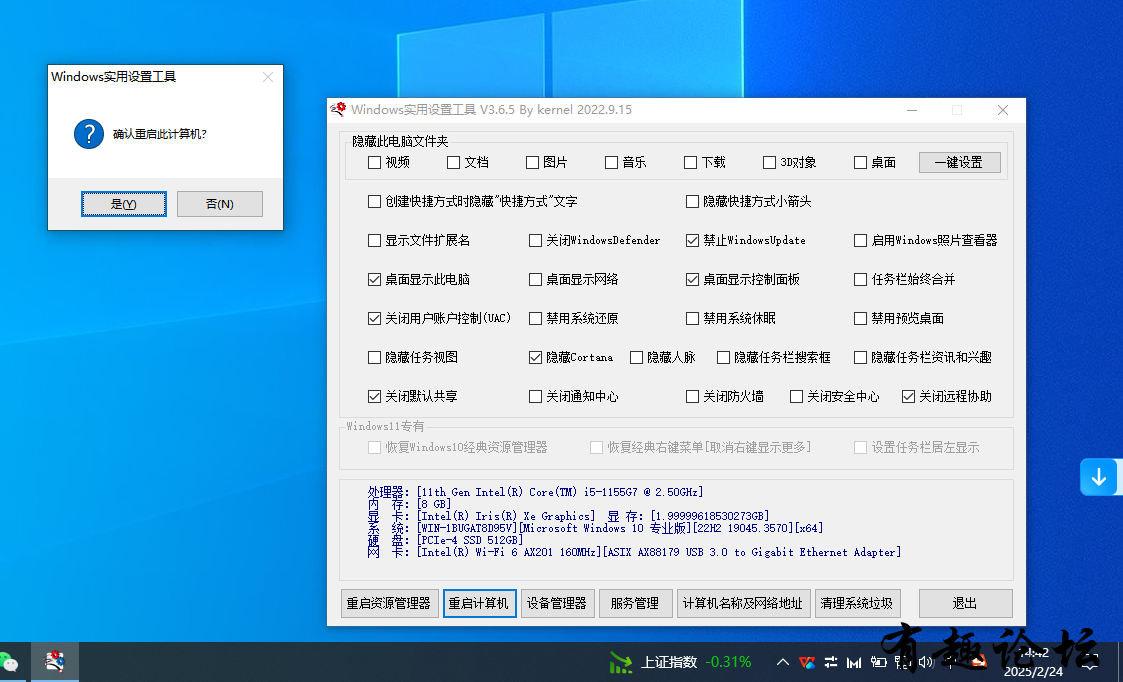
Task: Tick 禁用预览桌面 checkbox
Action: [860, 318]
